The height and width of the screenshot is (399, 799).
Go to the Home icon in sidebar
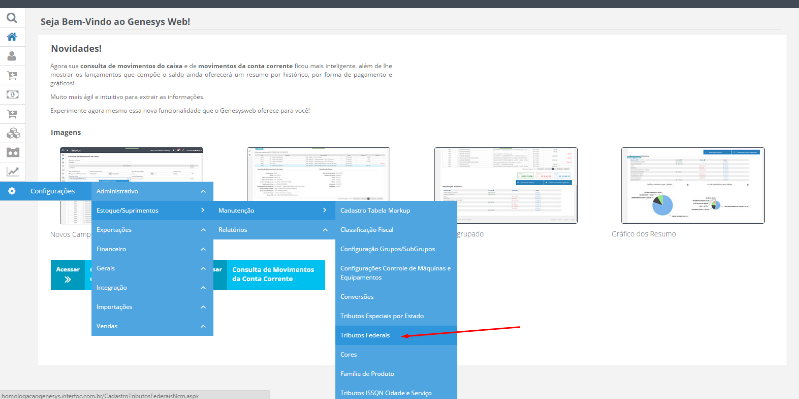[12, 37]
